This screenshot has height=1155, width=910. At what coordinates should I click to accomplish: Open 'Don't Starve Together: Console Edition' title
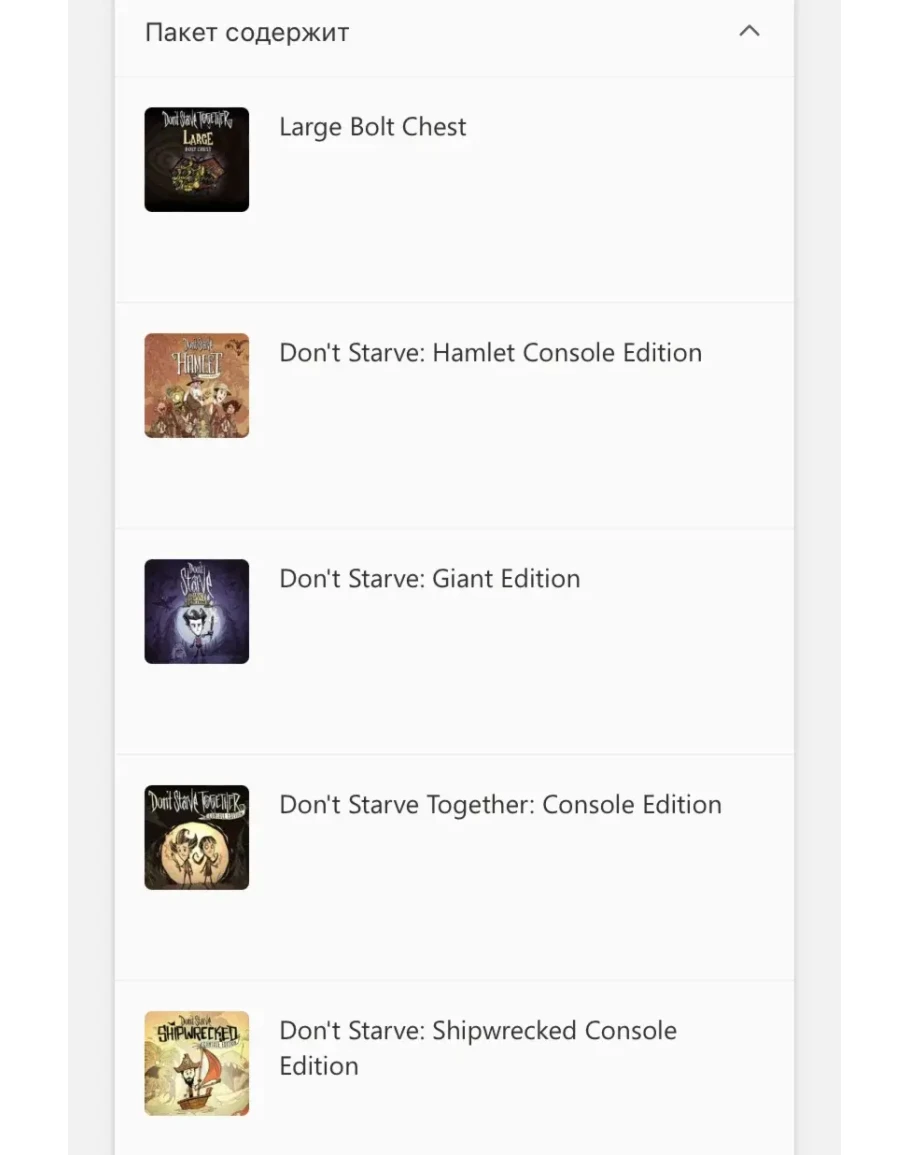tap(500, 805)
